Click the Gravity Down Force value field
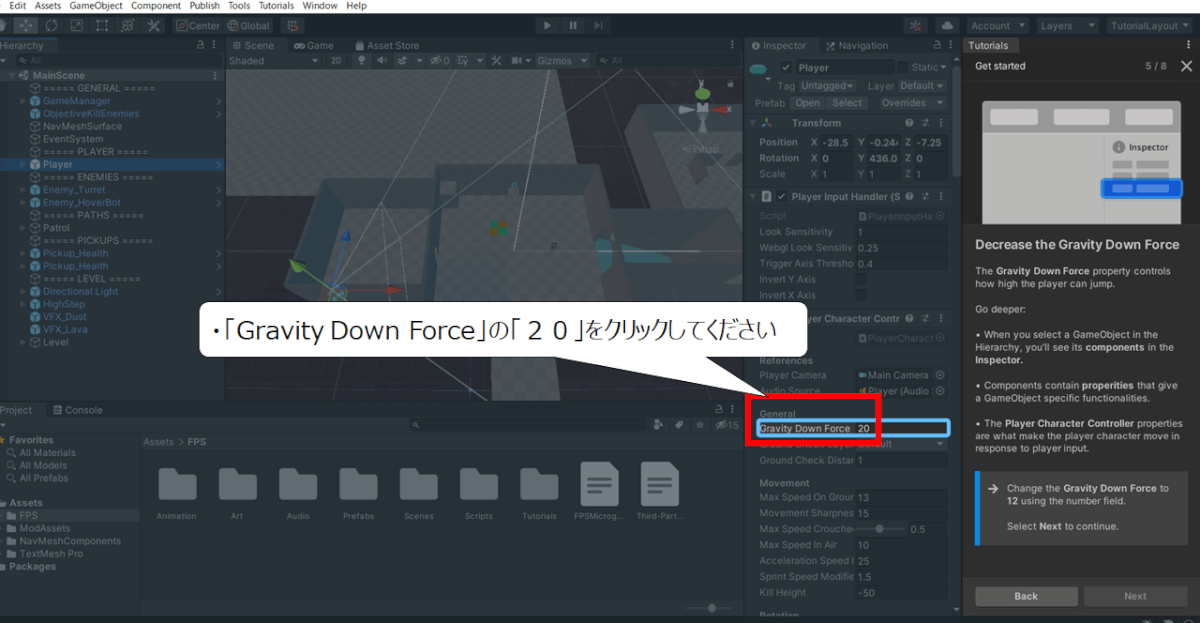Image resolution: width=1200 pixels, height=623 pixels. pos(901,428)
